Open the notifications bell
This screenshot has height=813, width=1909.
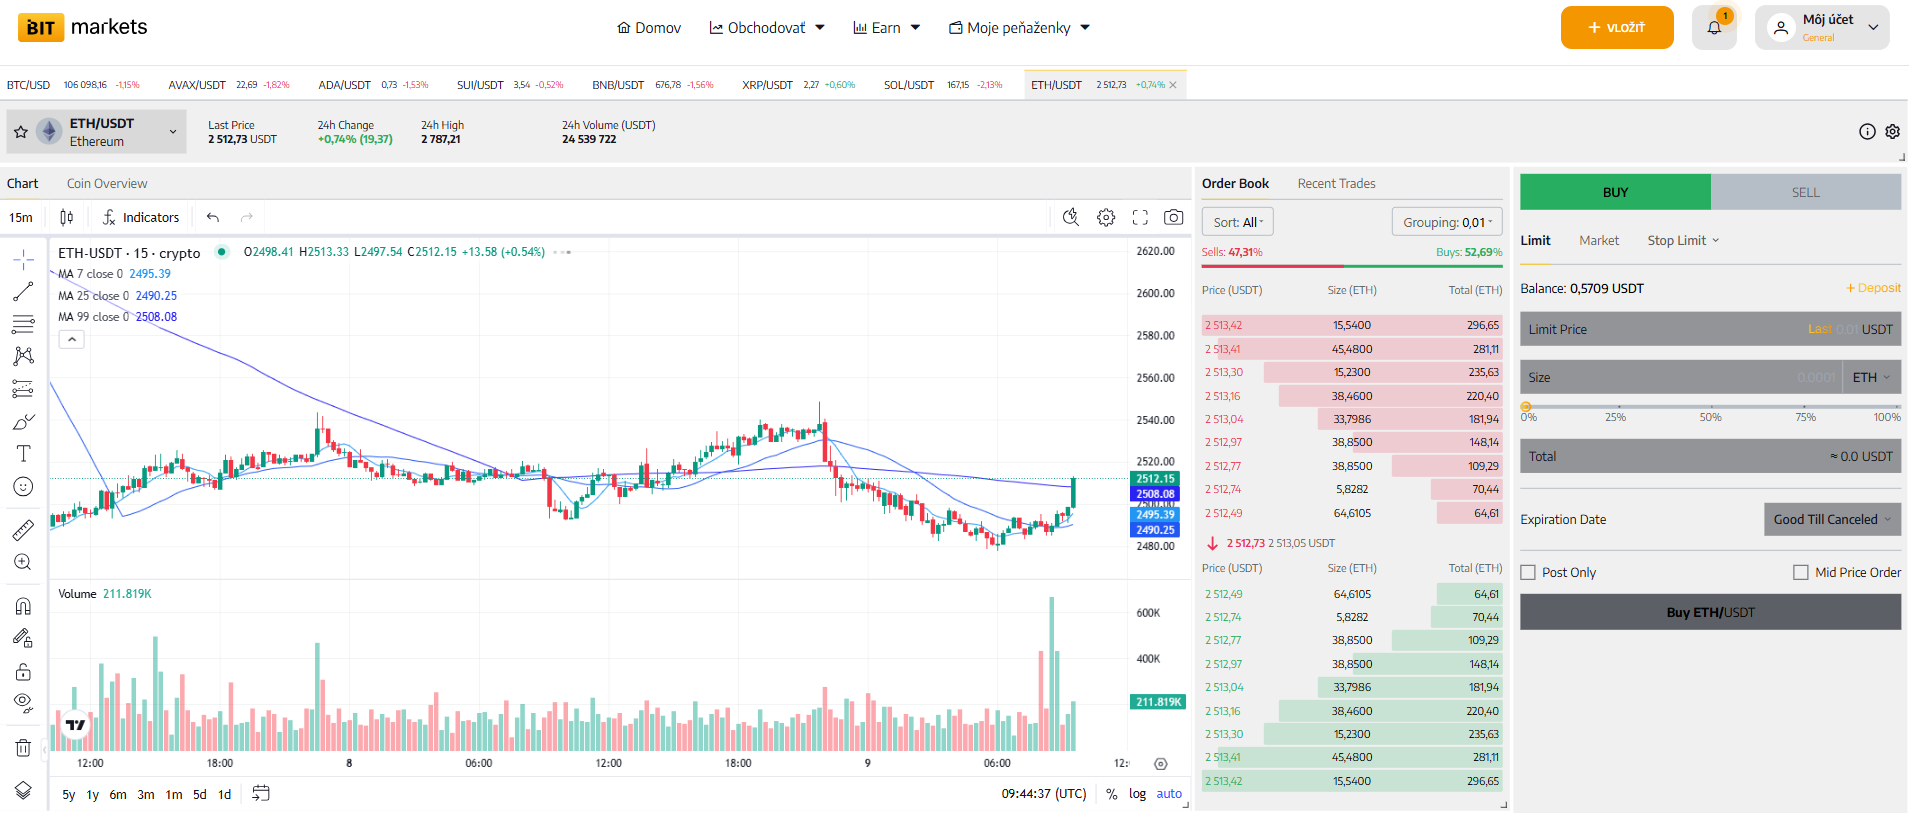point(1714,28)
